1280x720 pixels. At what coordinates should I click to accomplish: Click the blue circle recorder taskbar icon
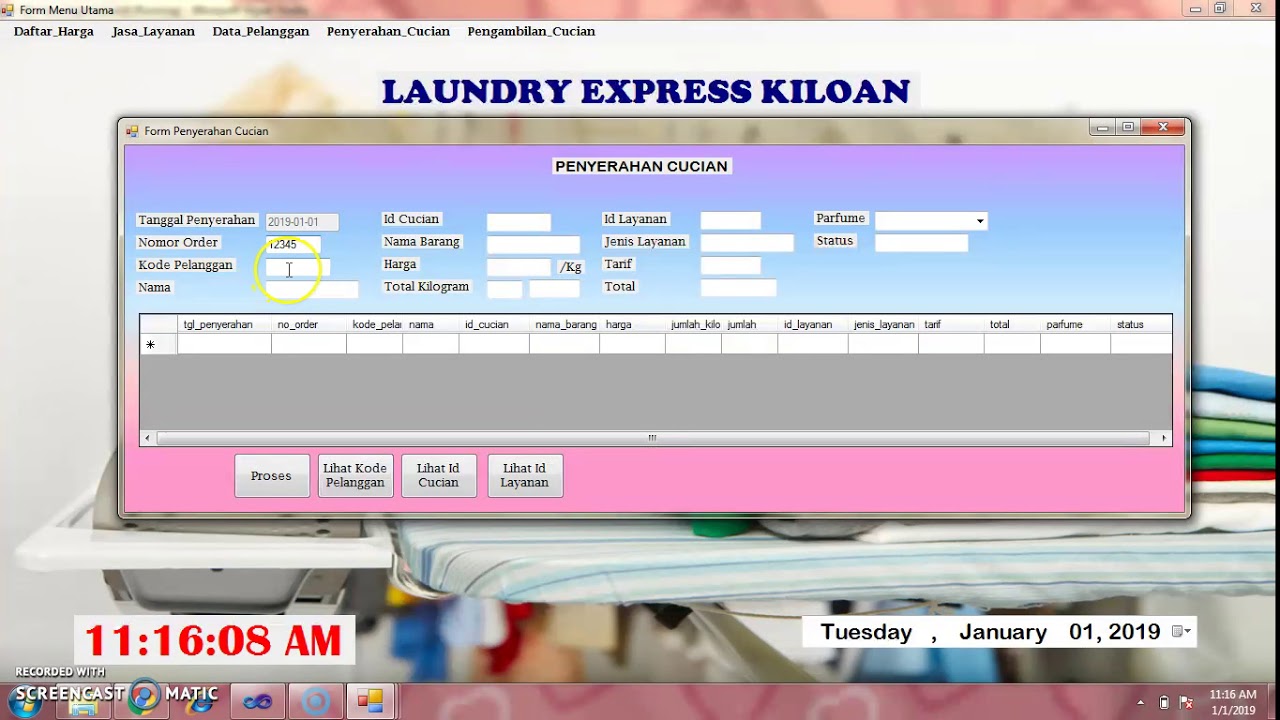coord(315,702)
